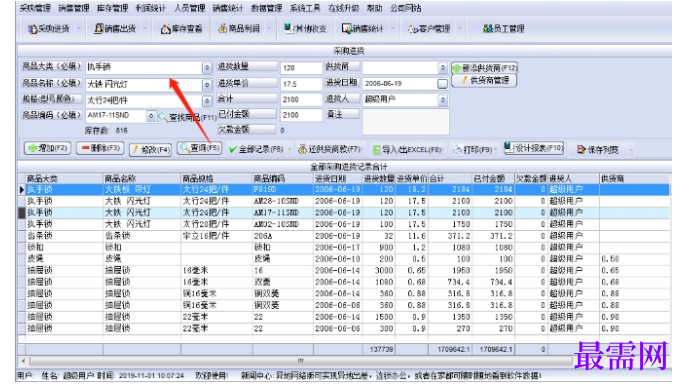
Task: Click the 备注 notes text area
Action: [x=405, y=122]
